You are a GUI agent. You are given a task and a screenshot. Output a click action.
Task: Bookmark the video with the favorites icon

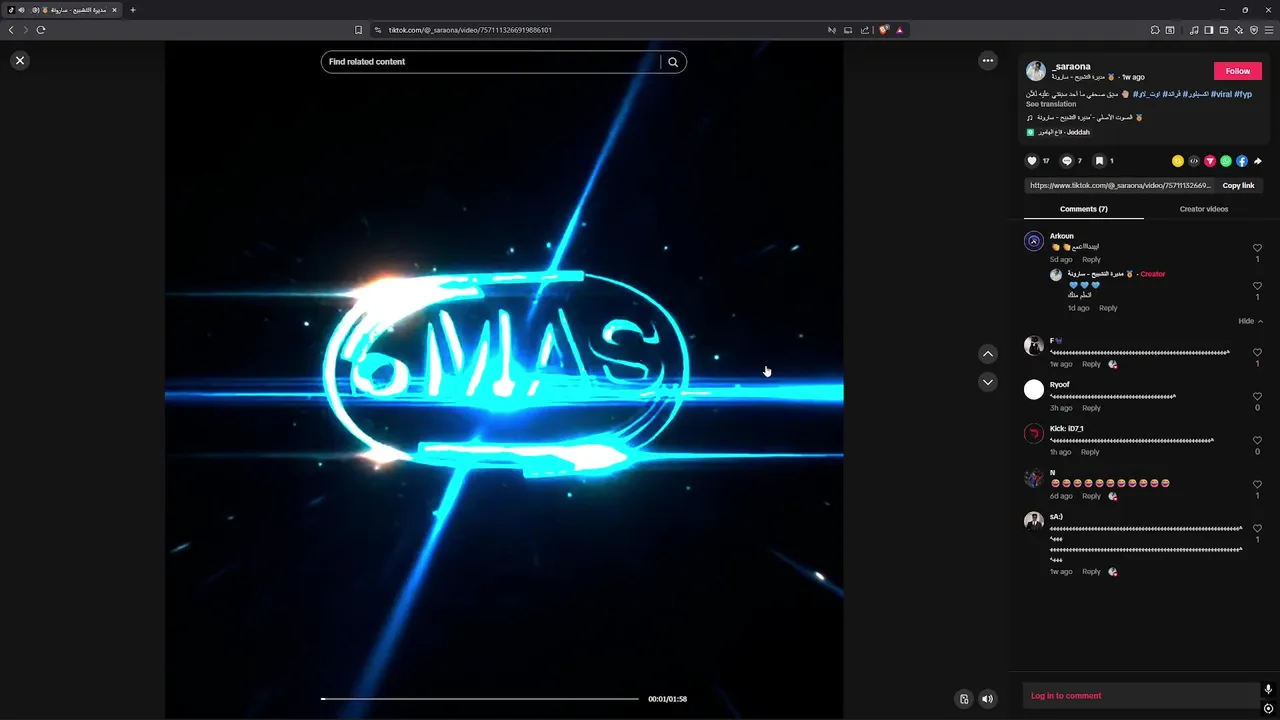coord(1099,161)
